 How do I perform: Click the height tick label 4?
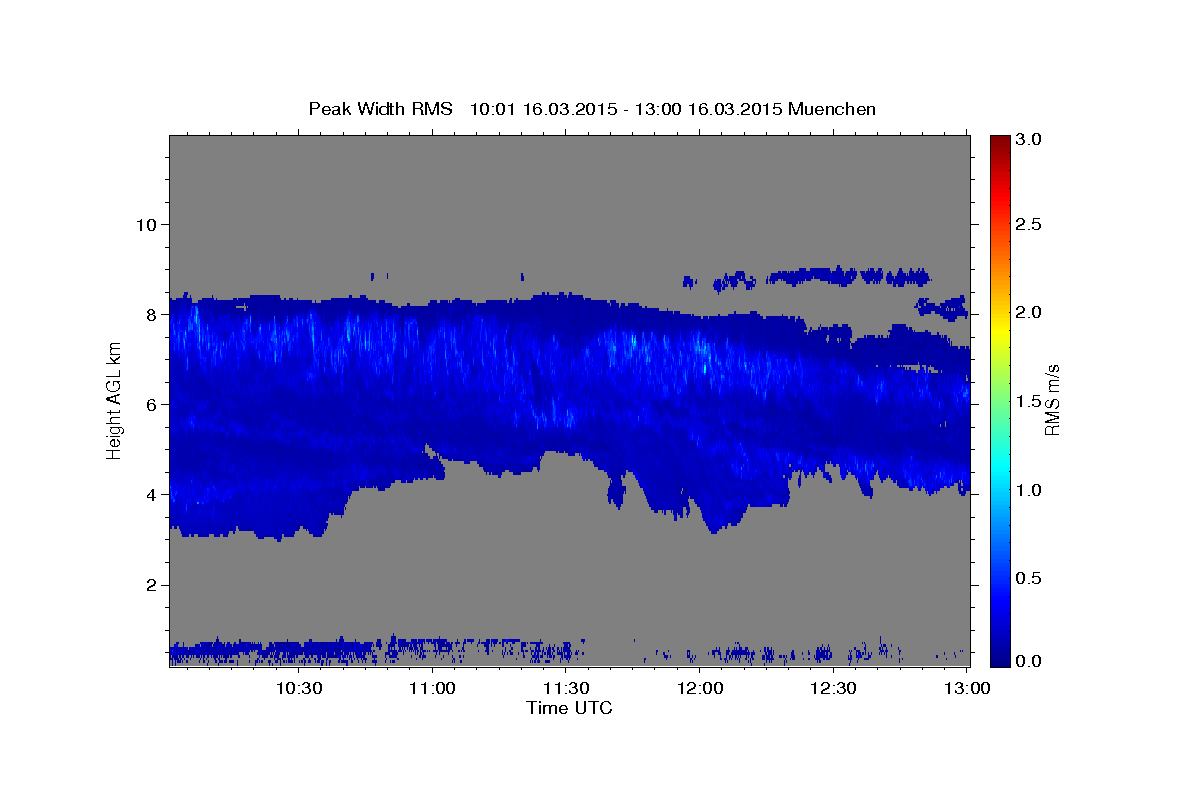pyautogui.click(x=152, y=494)
